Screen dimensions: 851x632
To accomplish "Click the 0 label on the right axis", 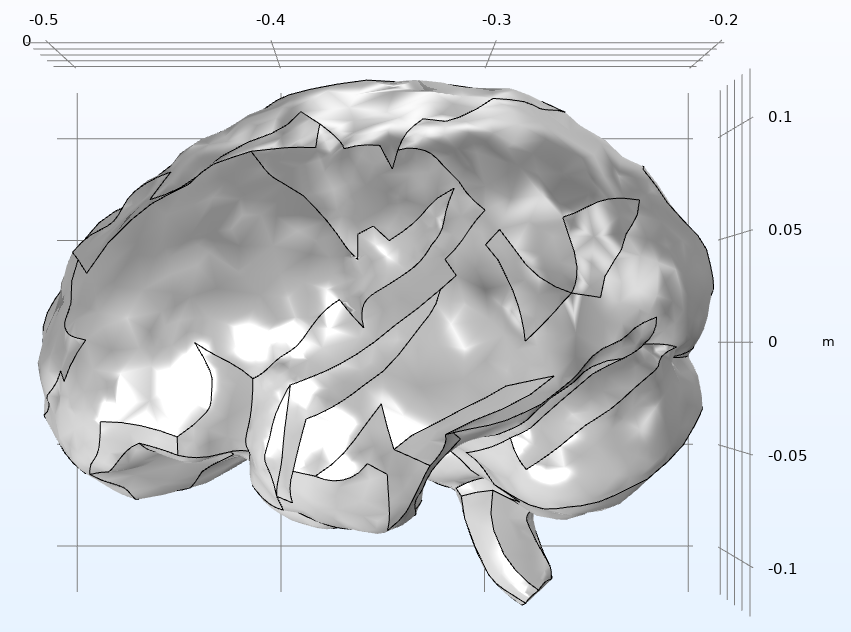I will pyautogui.click(x=772, y=343).
